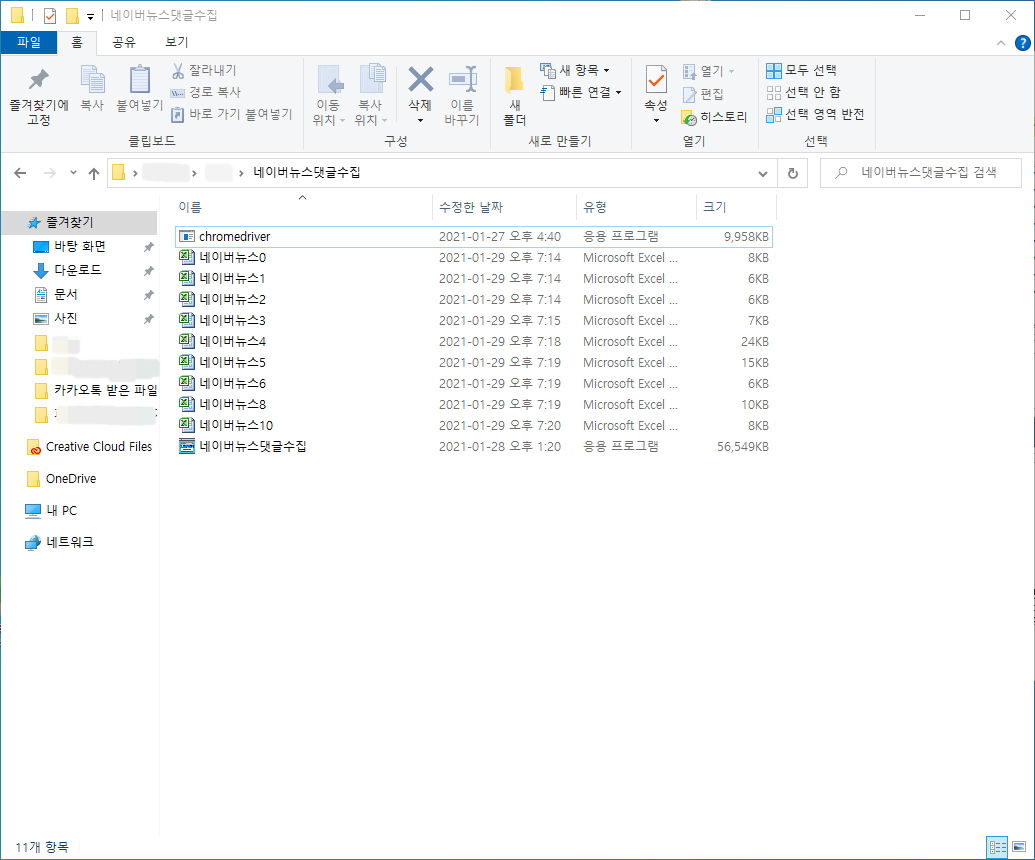Open History (히스토리) in the ribbon

coord(714,117)
